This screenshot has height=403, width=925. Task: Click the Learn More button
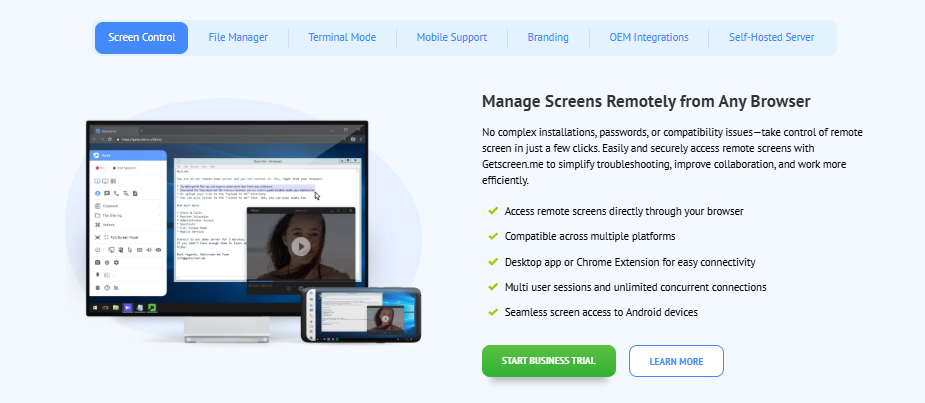click(x=676, y=361)
